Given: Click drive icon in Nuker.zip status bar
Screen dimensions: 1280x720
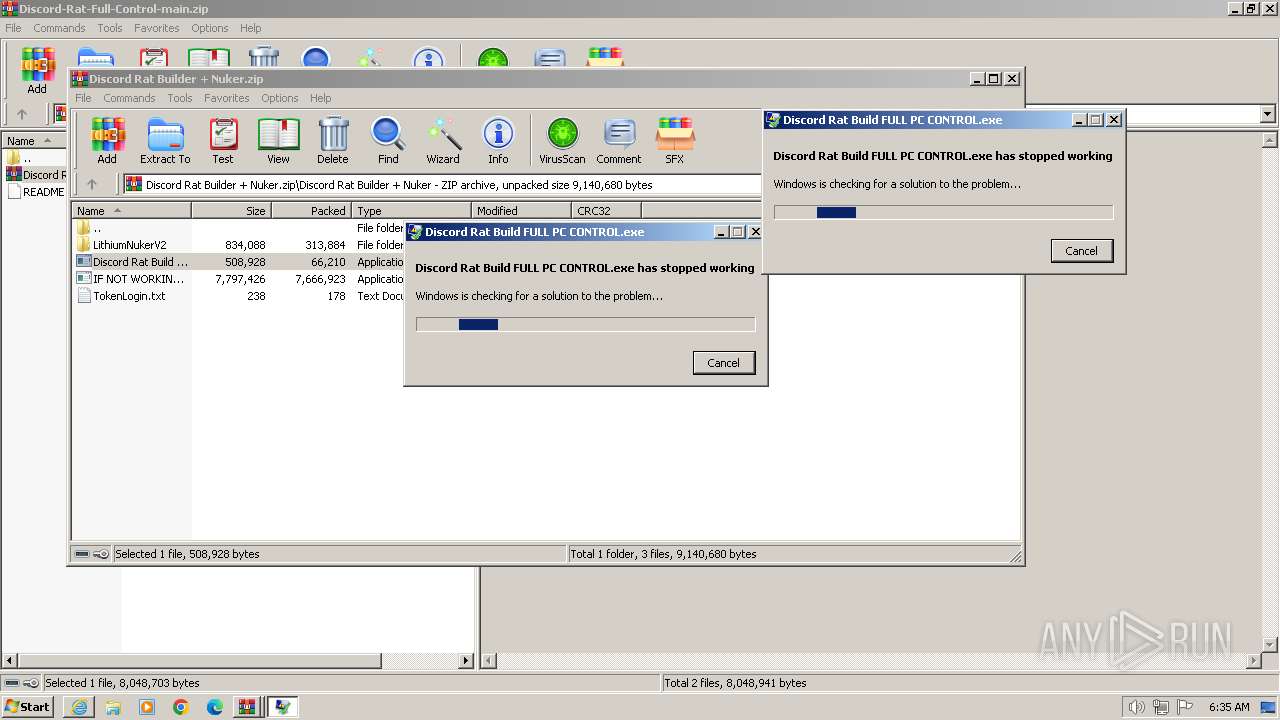Looking at the screenshot, I should pos(82,554).
